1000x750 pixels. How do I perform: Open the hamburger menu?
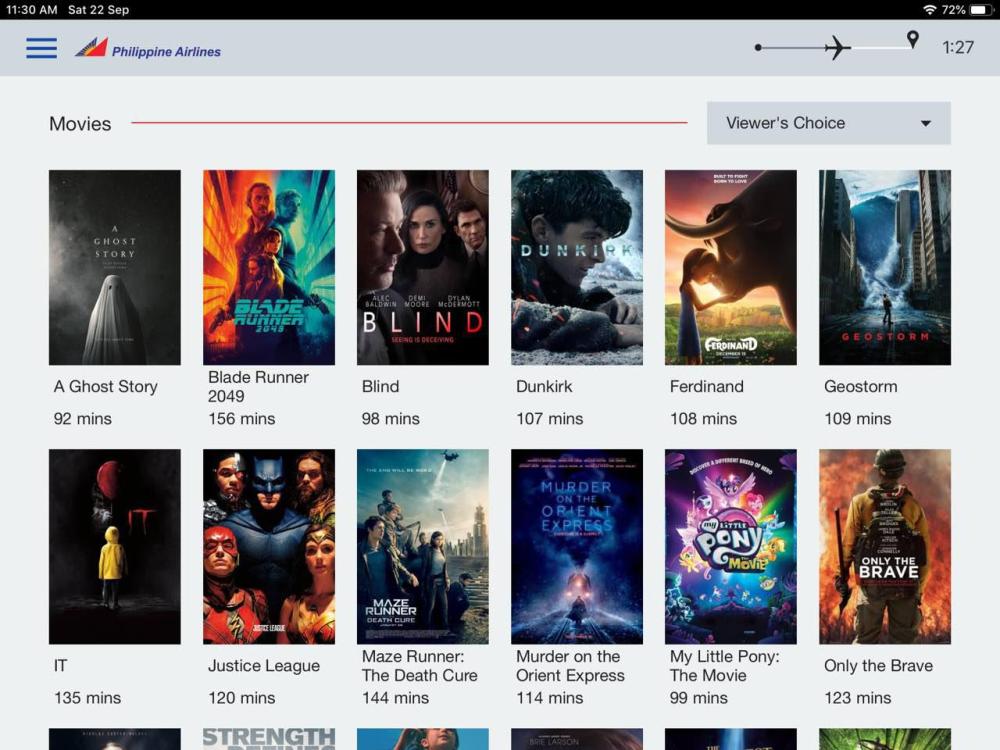[41, 48]
